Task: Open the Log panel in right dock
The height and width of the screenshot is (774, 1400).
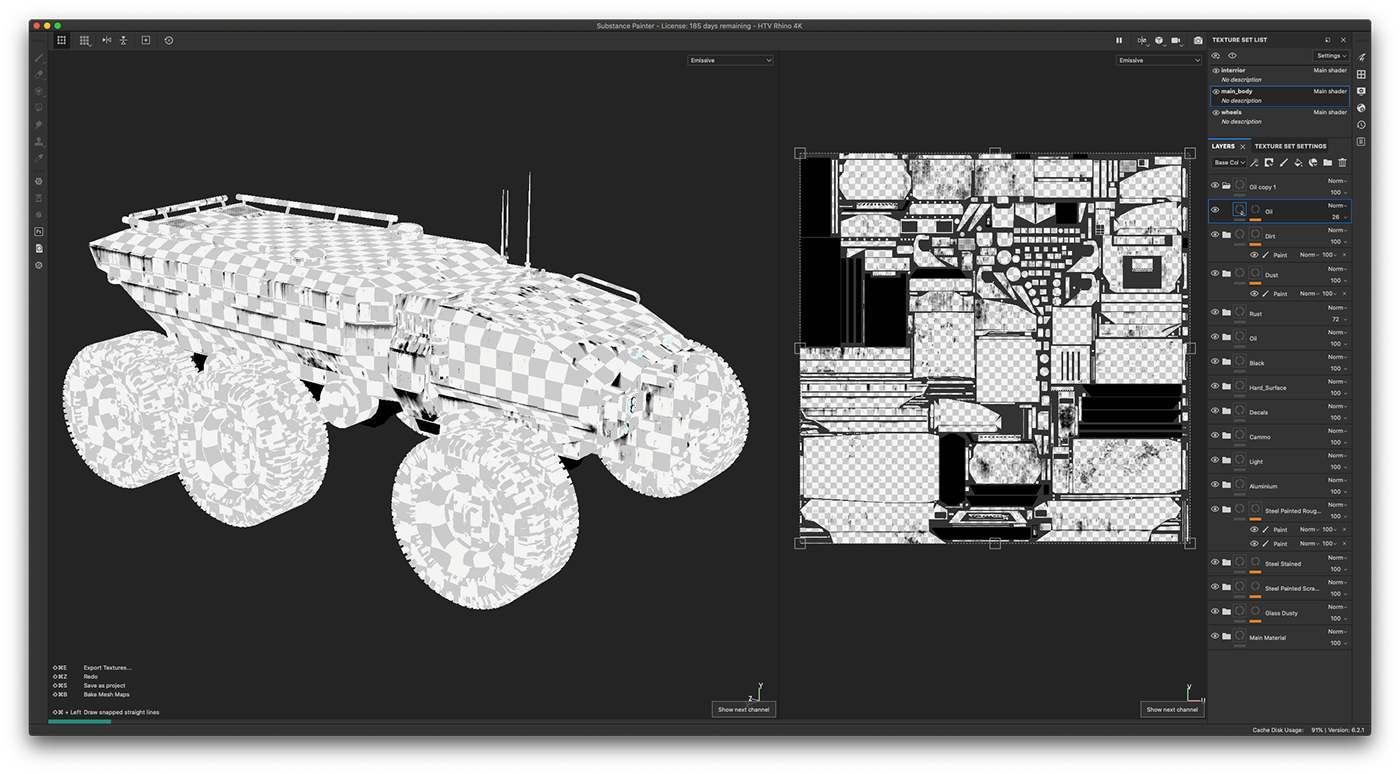Action: [1361, 142]
